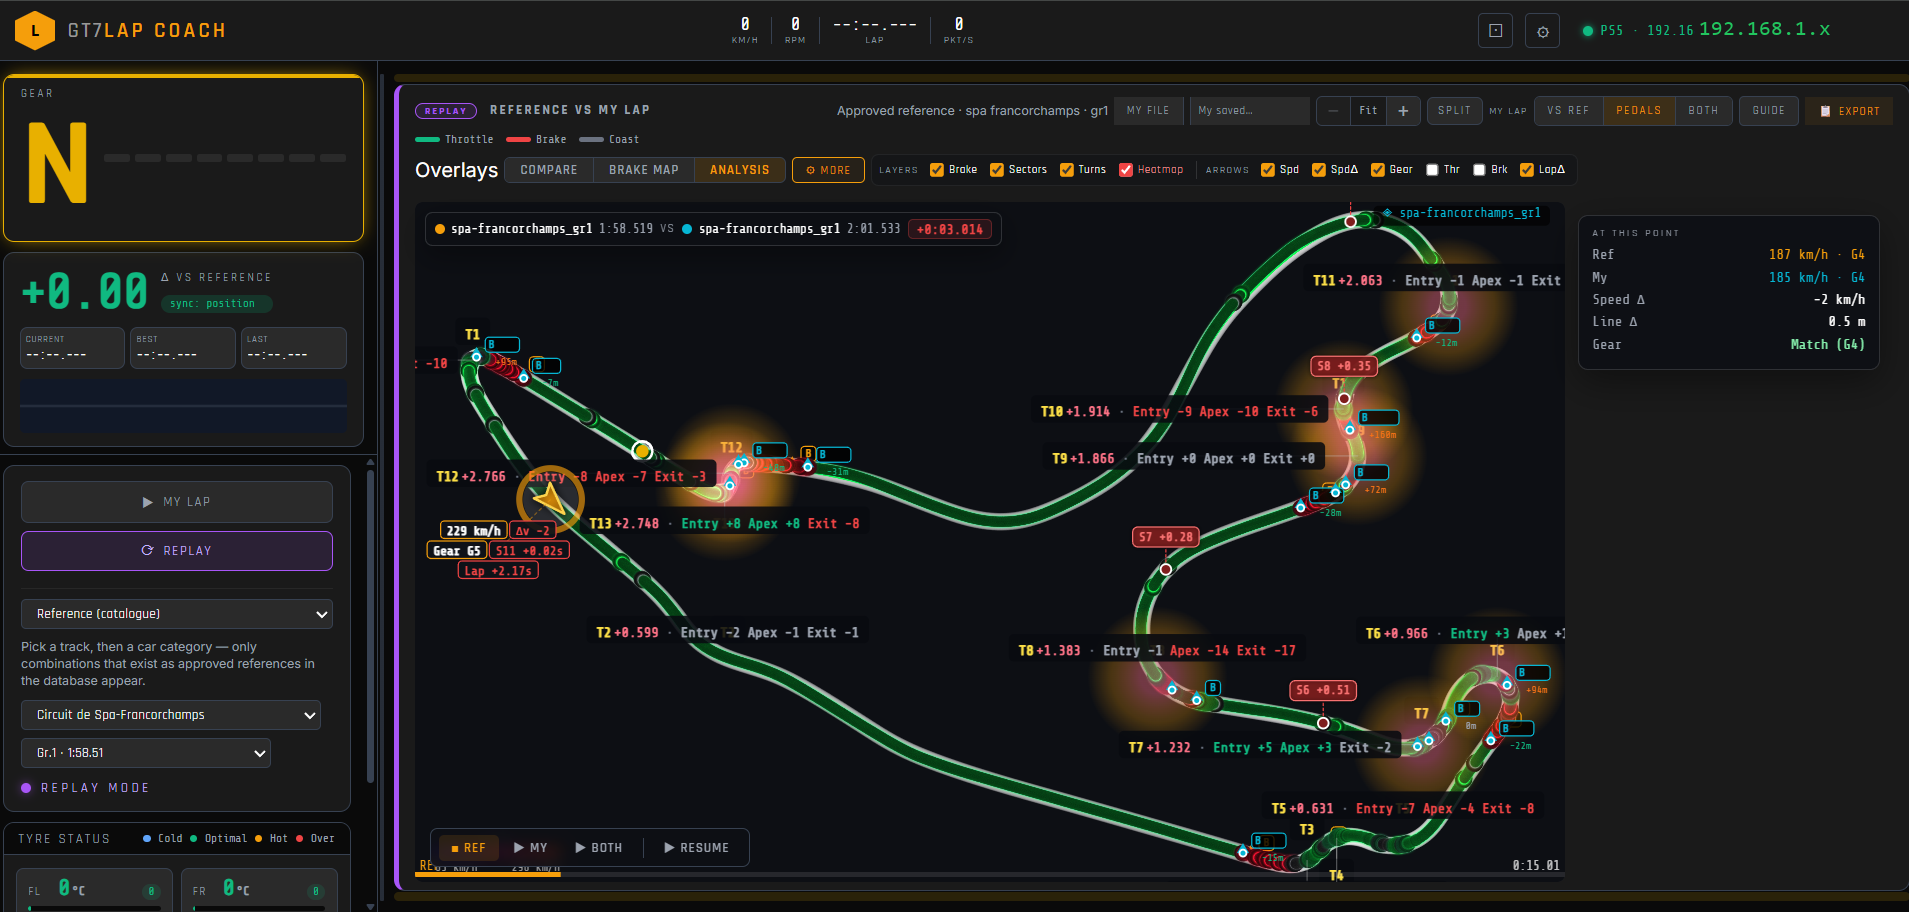Select the S8 +0.35 sector marker

coord(1344,366)
